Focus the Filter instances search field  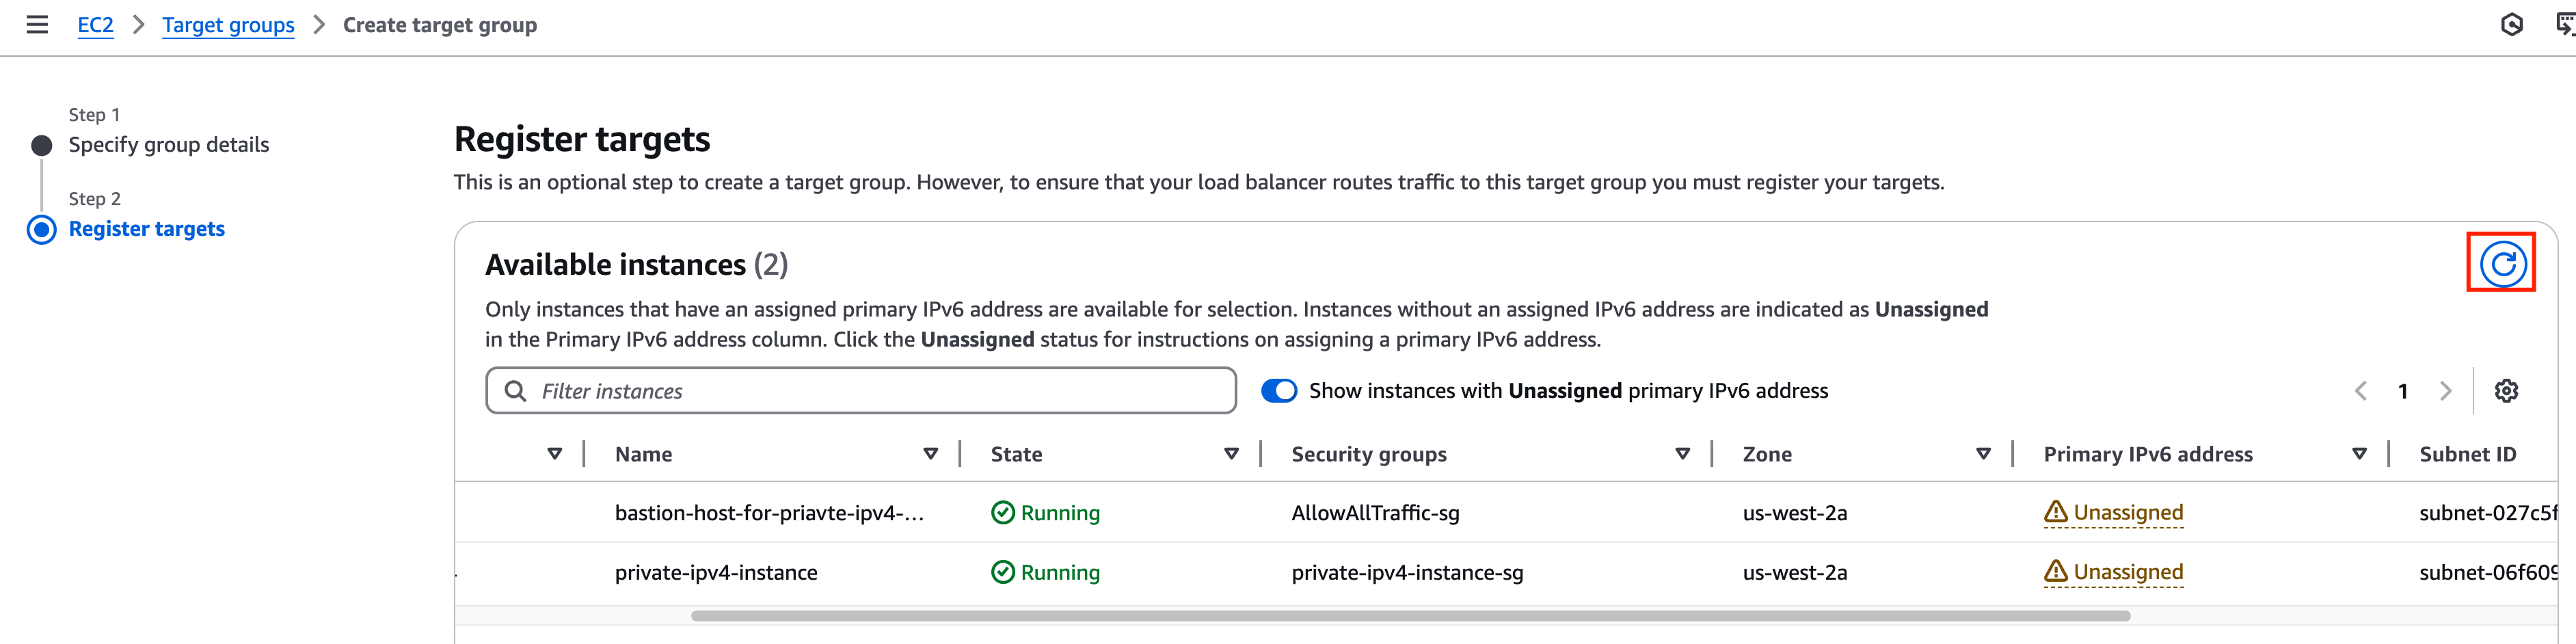tap(861, 391)
